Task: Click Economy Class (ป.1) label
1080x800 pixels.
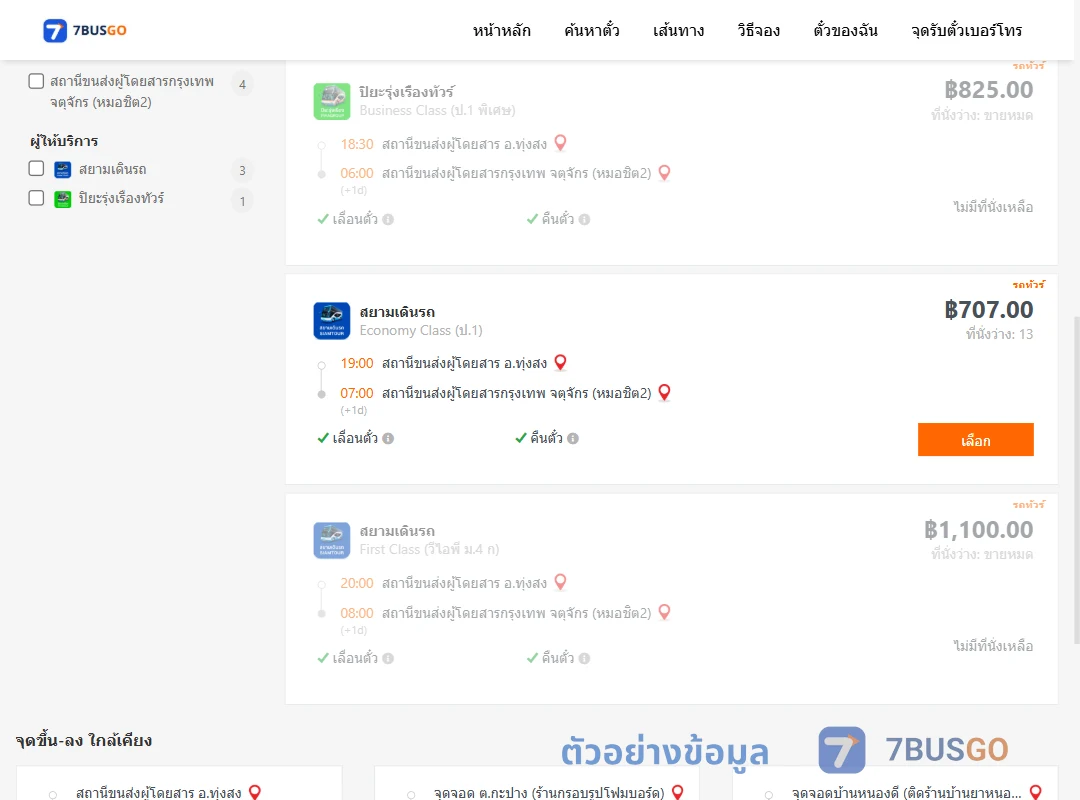Action: click(x=421, y=331)
